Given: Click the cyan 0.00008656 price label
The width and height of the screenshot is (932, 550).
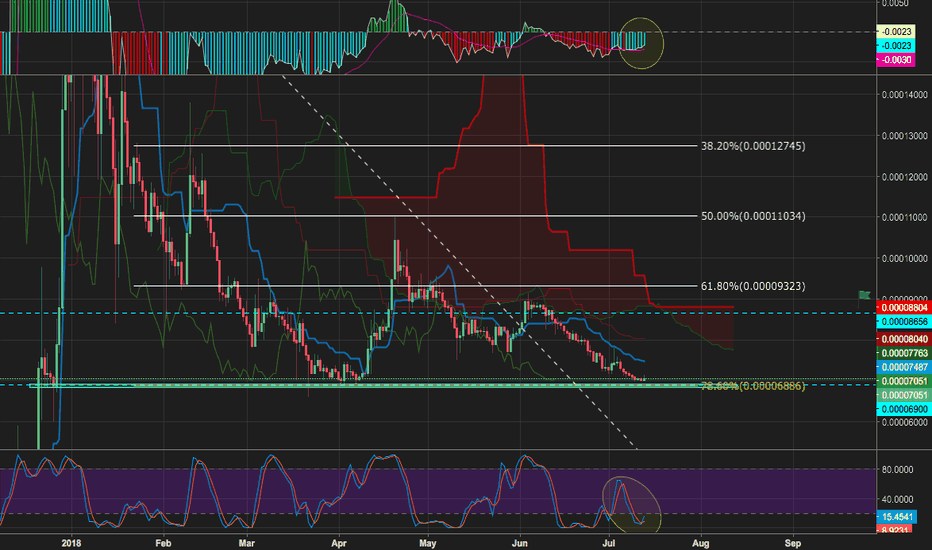Looking at the screenshot, I should click(903, 322).
